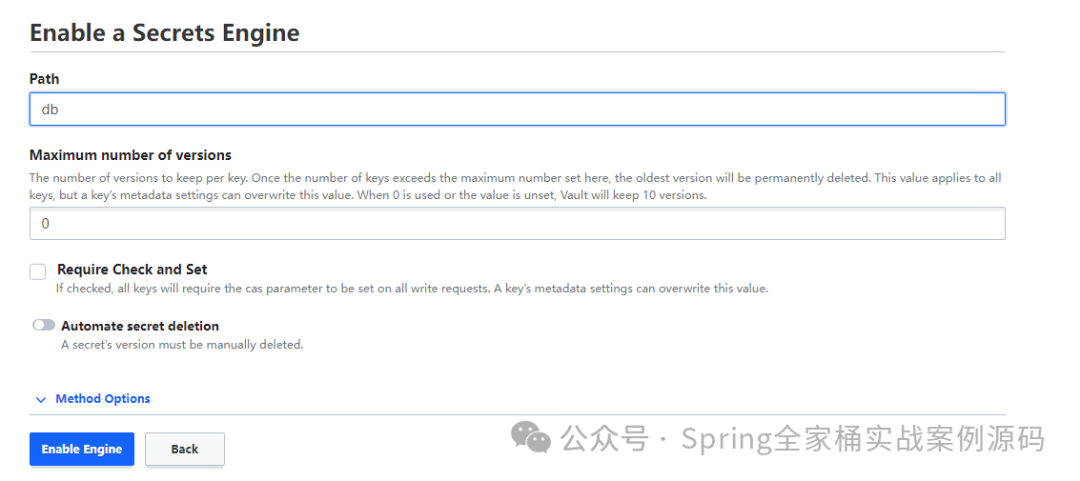1080x481 pixels.
Task: Click the Require Check and Set label
Action: [132, 269]
